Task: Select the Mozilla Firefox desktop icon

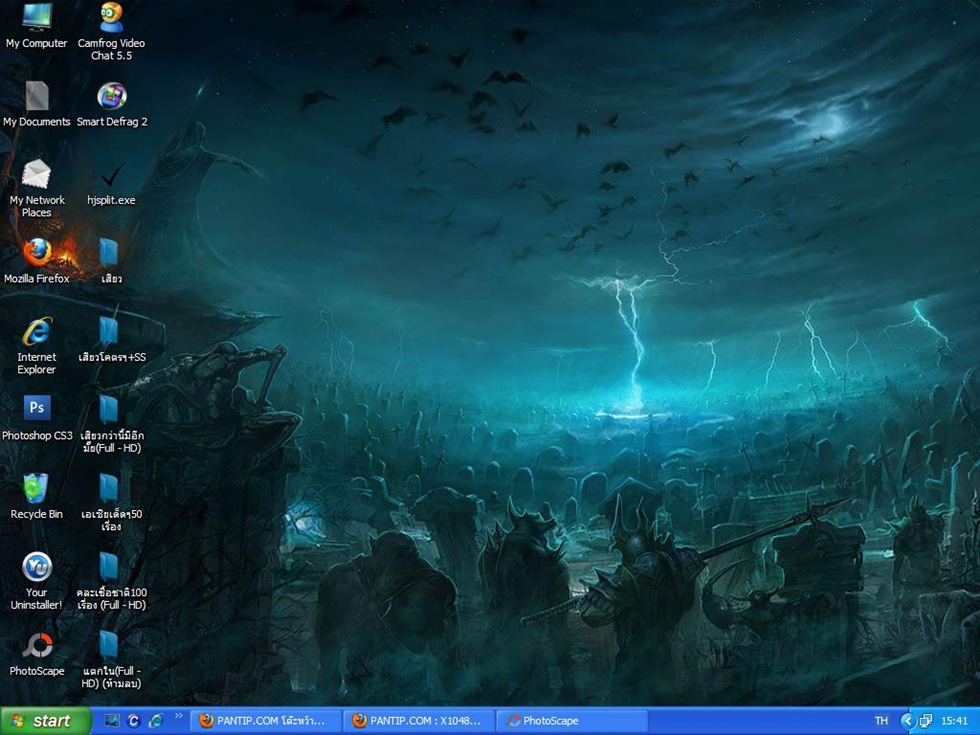Action: 36,261
